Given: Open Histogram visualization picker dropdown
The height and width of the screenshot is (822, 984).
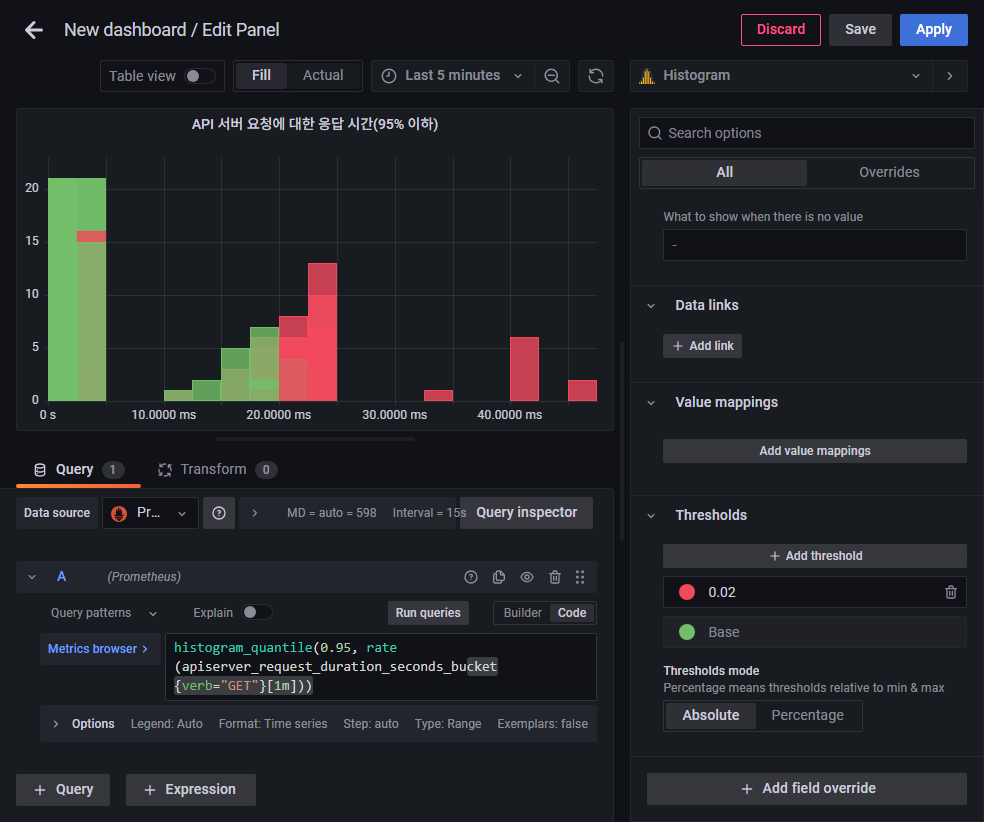Looking at the screenshot, I should tap(781, 76).
